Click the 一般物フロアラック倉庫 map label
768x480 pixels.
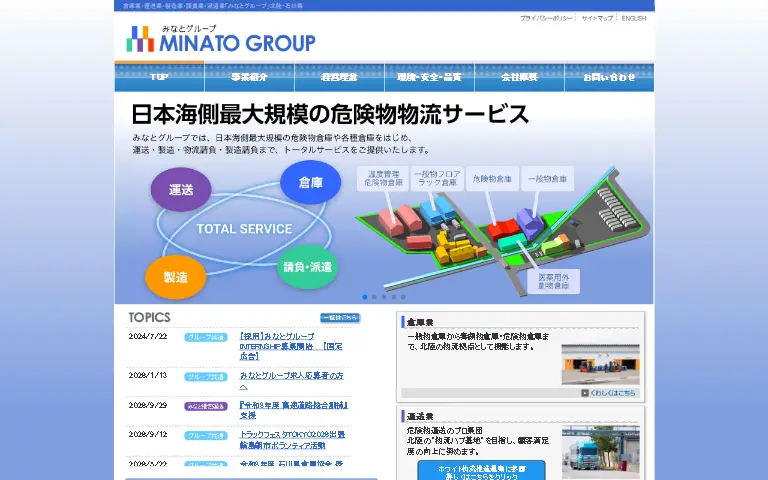tap(437, 178)
